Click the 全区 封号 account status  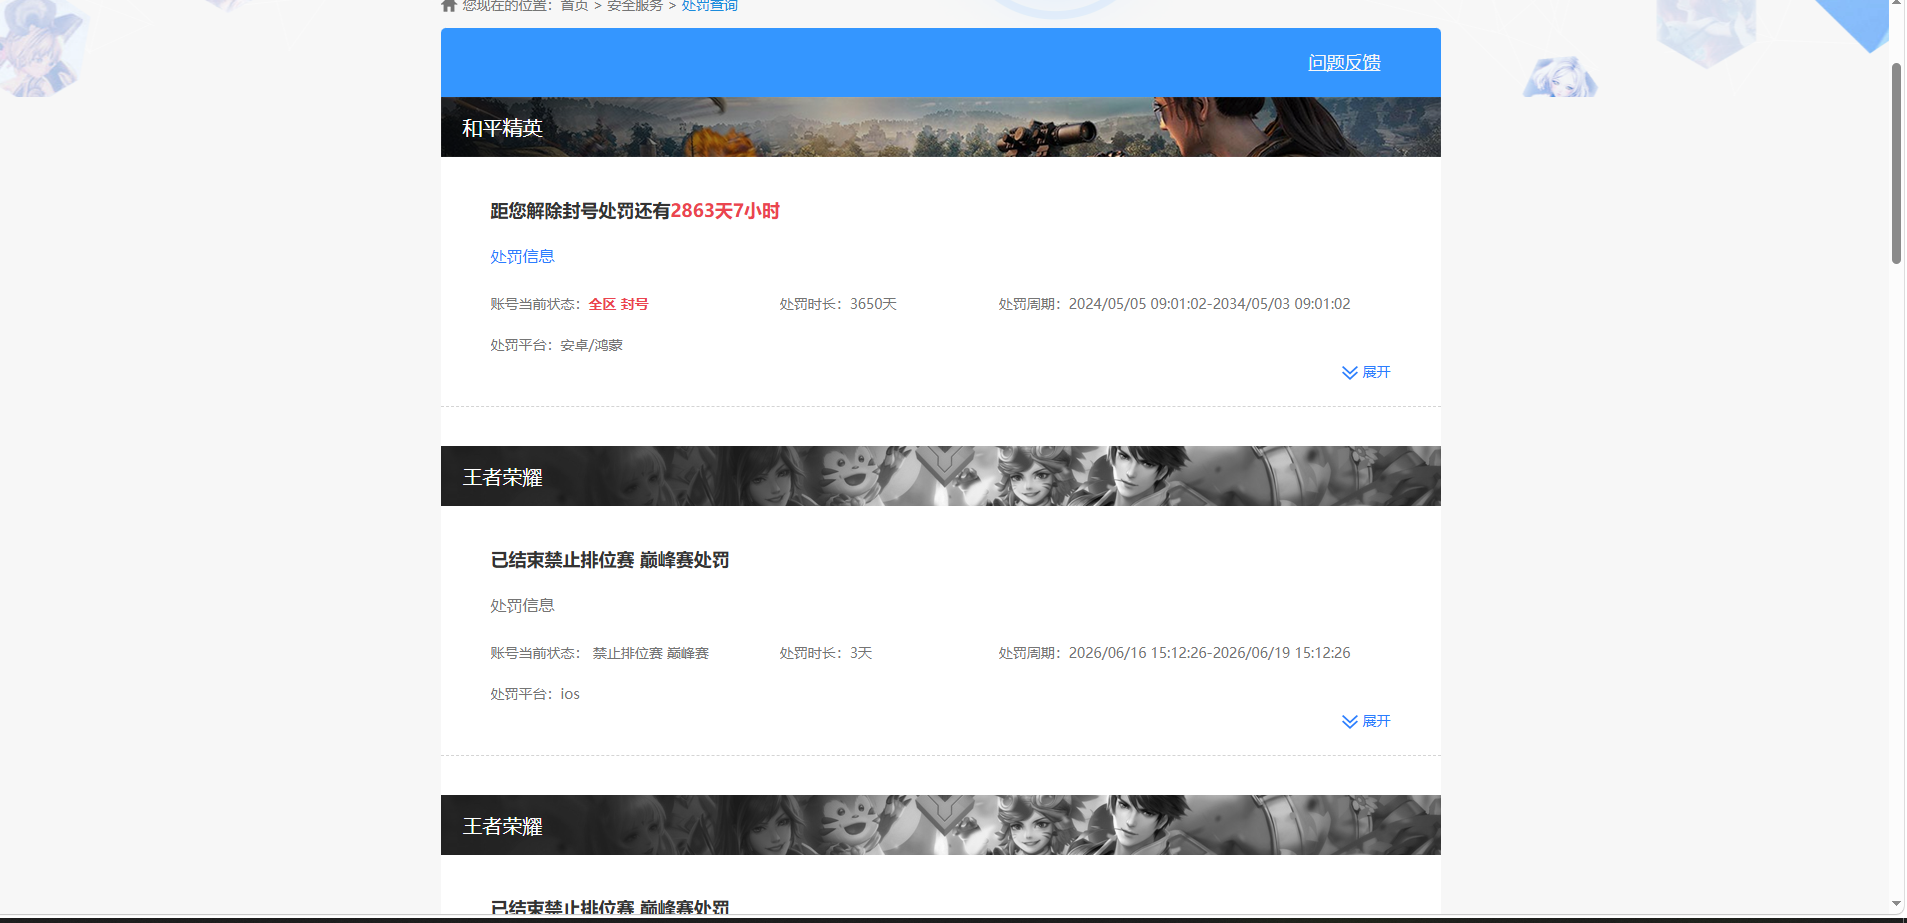coord(619,304)
